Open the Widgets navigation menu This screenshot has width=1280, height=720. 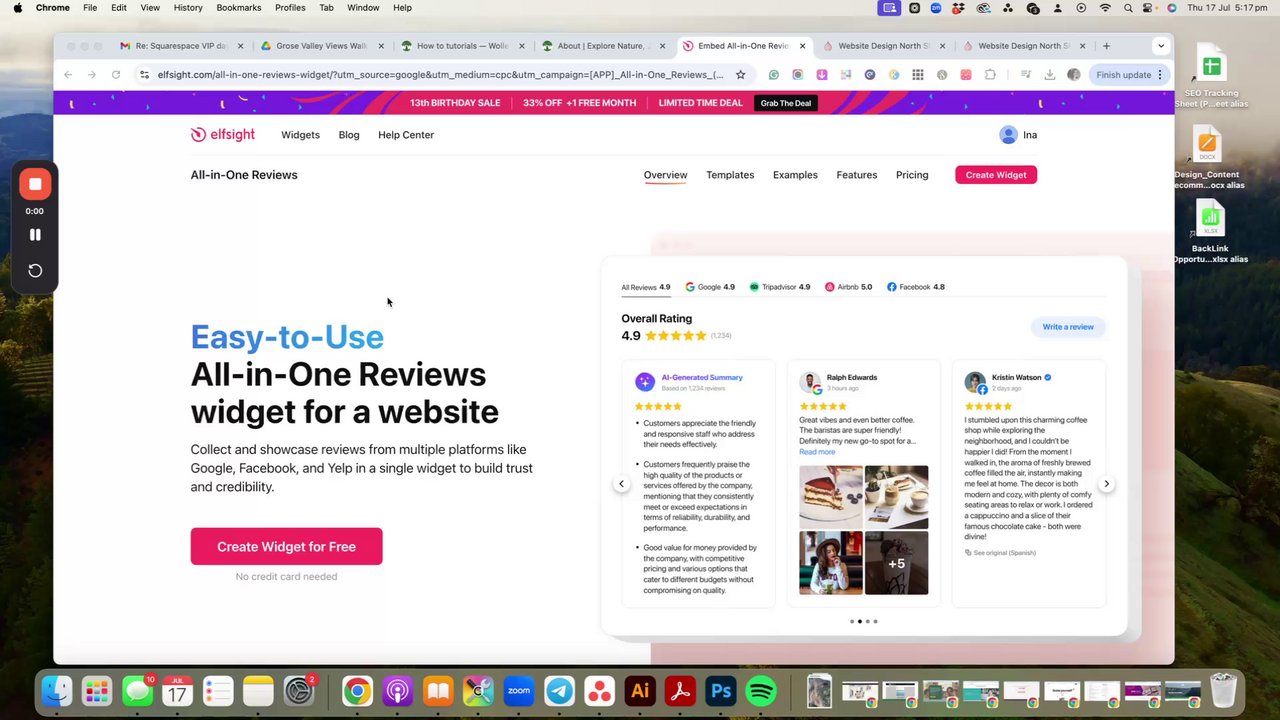coord(300,135)
